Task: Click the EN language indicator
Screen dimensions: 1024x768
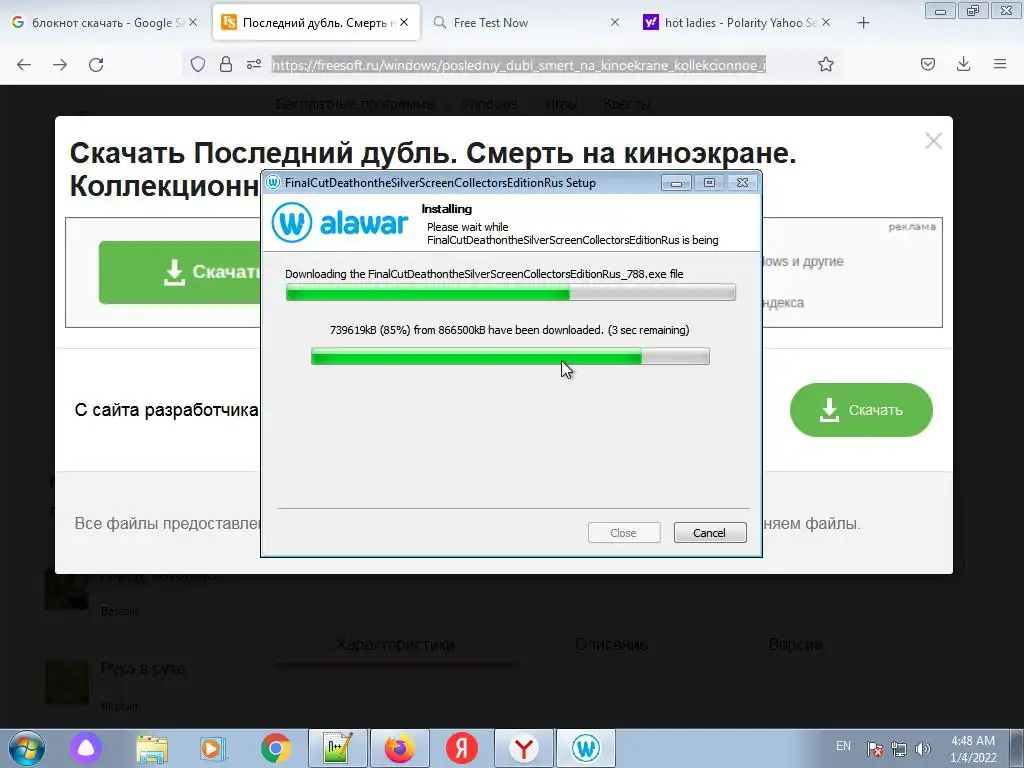Action: tap(843, 746)
